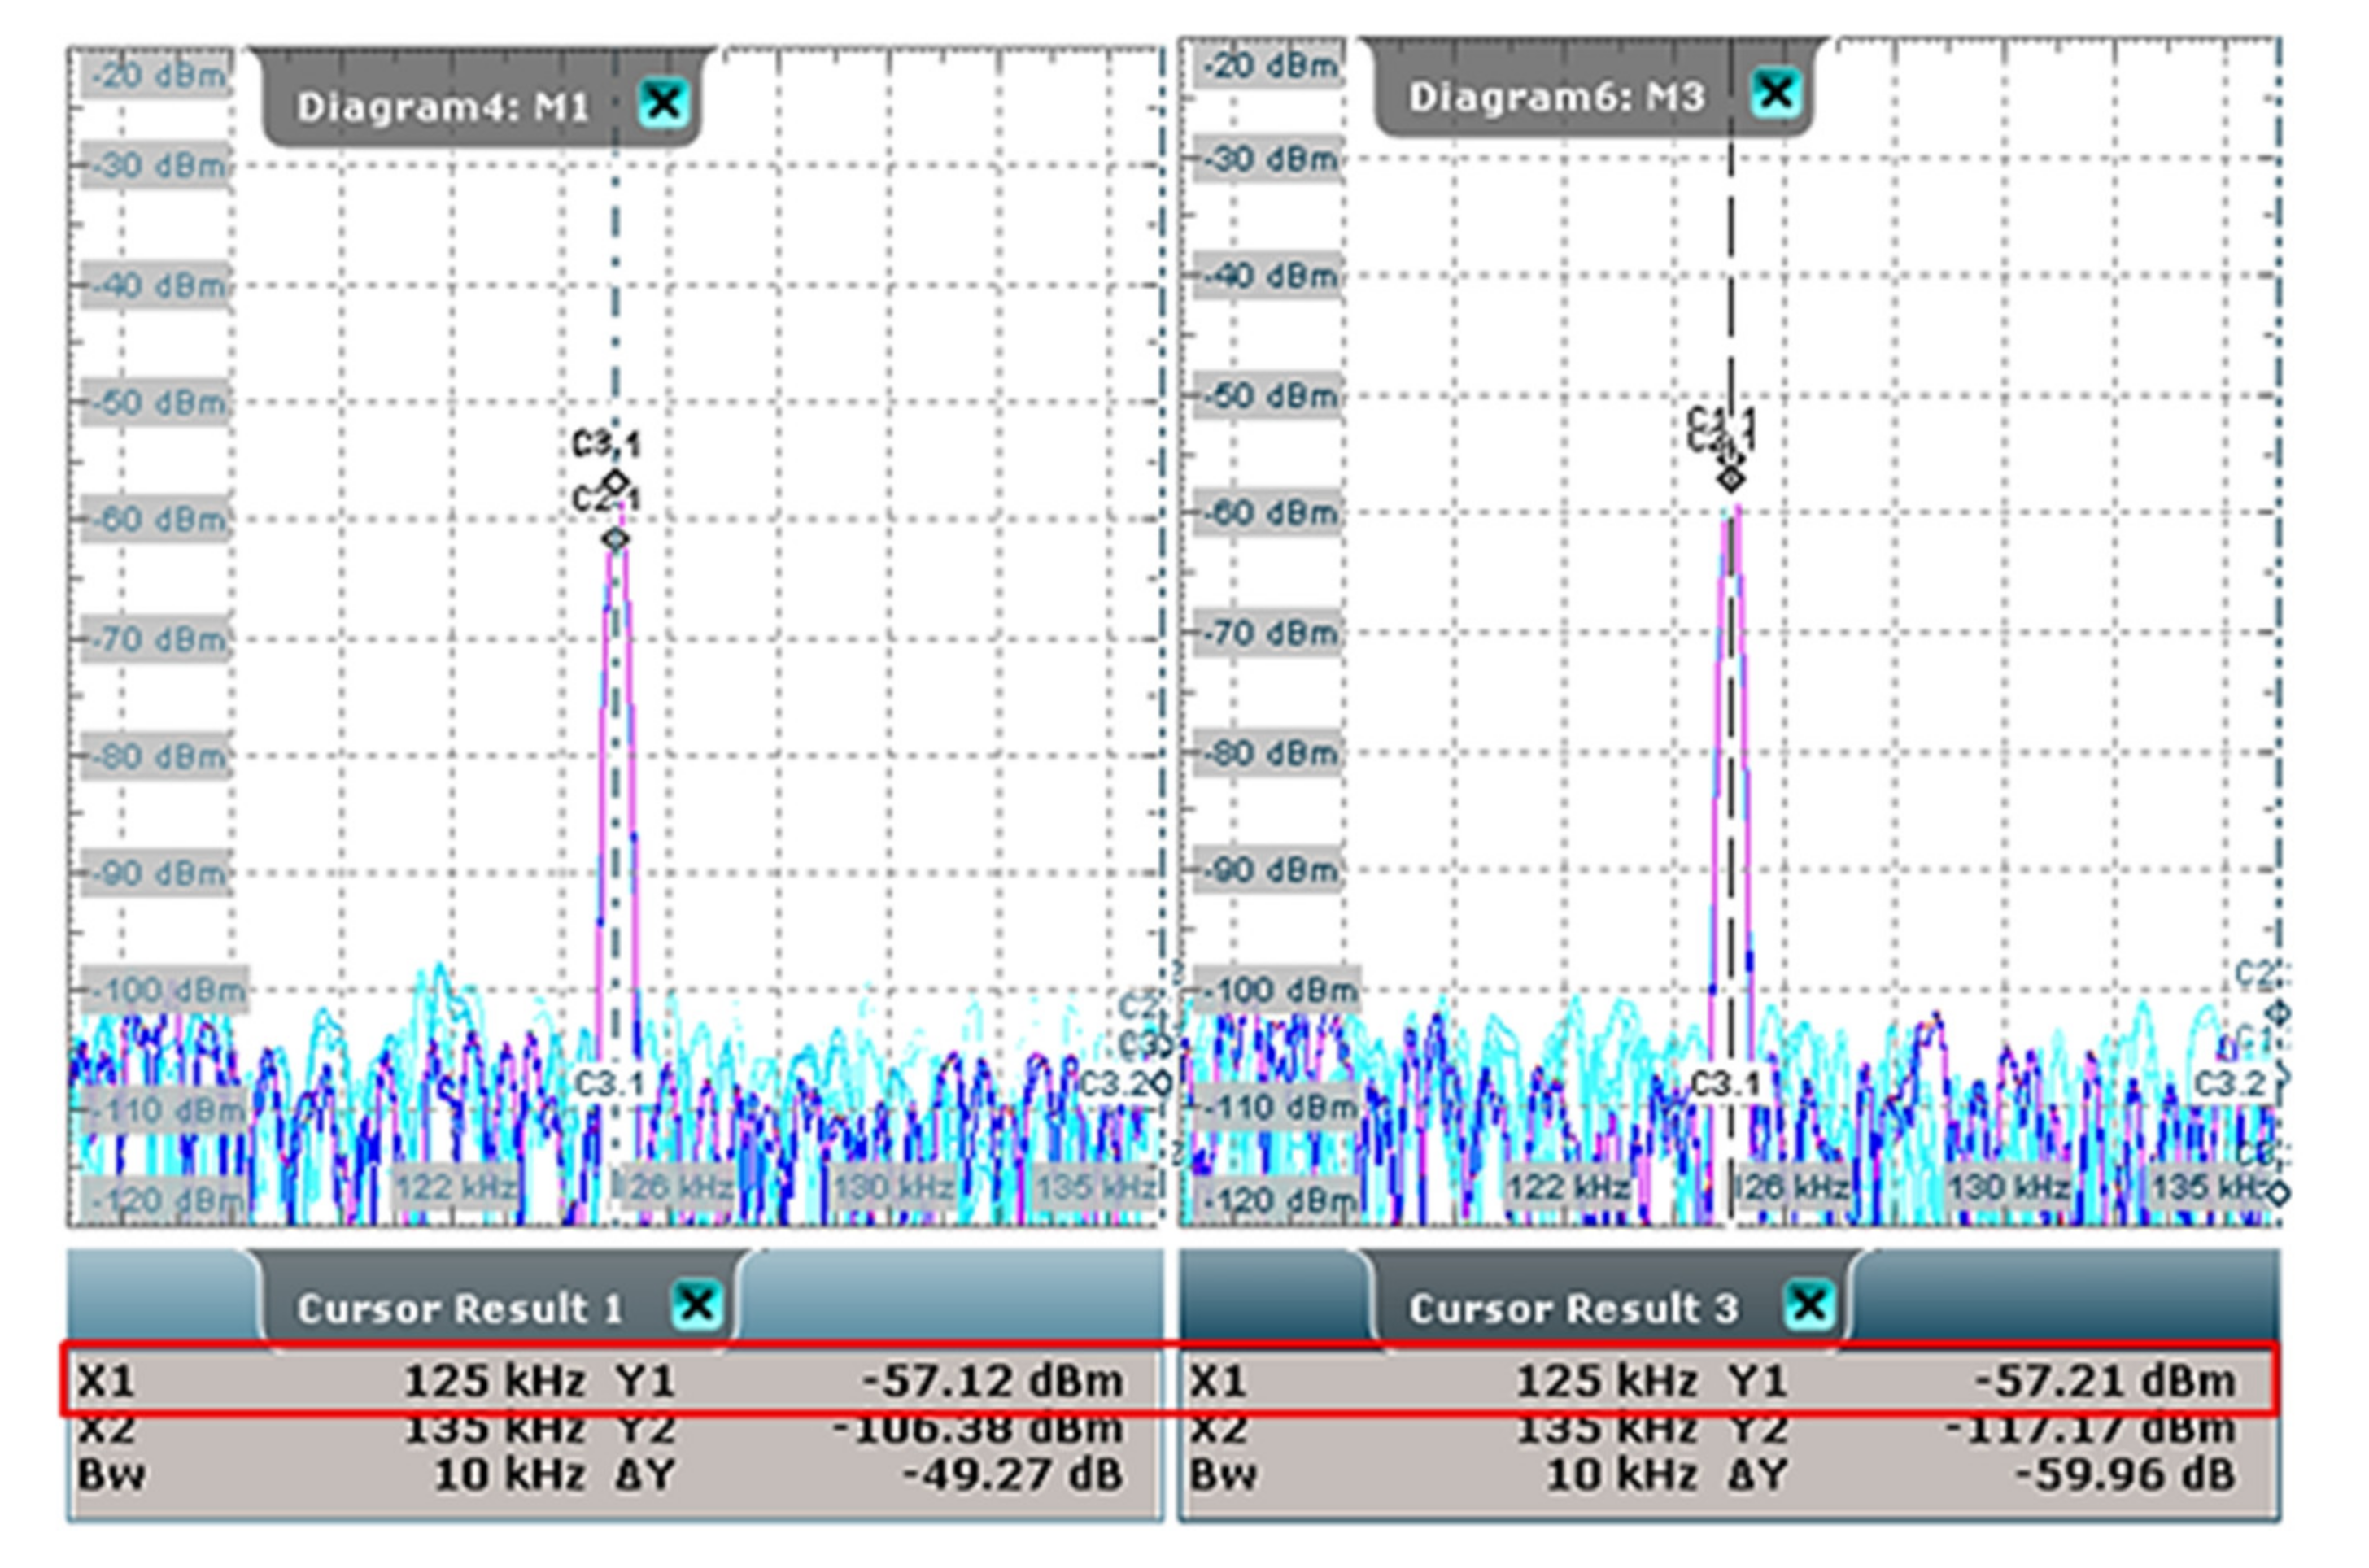Click the 125 kHz X1 value in Cursor Result 3
This screenshot has height=1568, width=2369.
(1607, 1381)
